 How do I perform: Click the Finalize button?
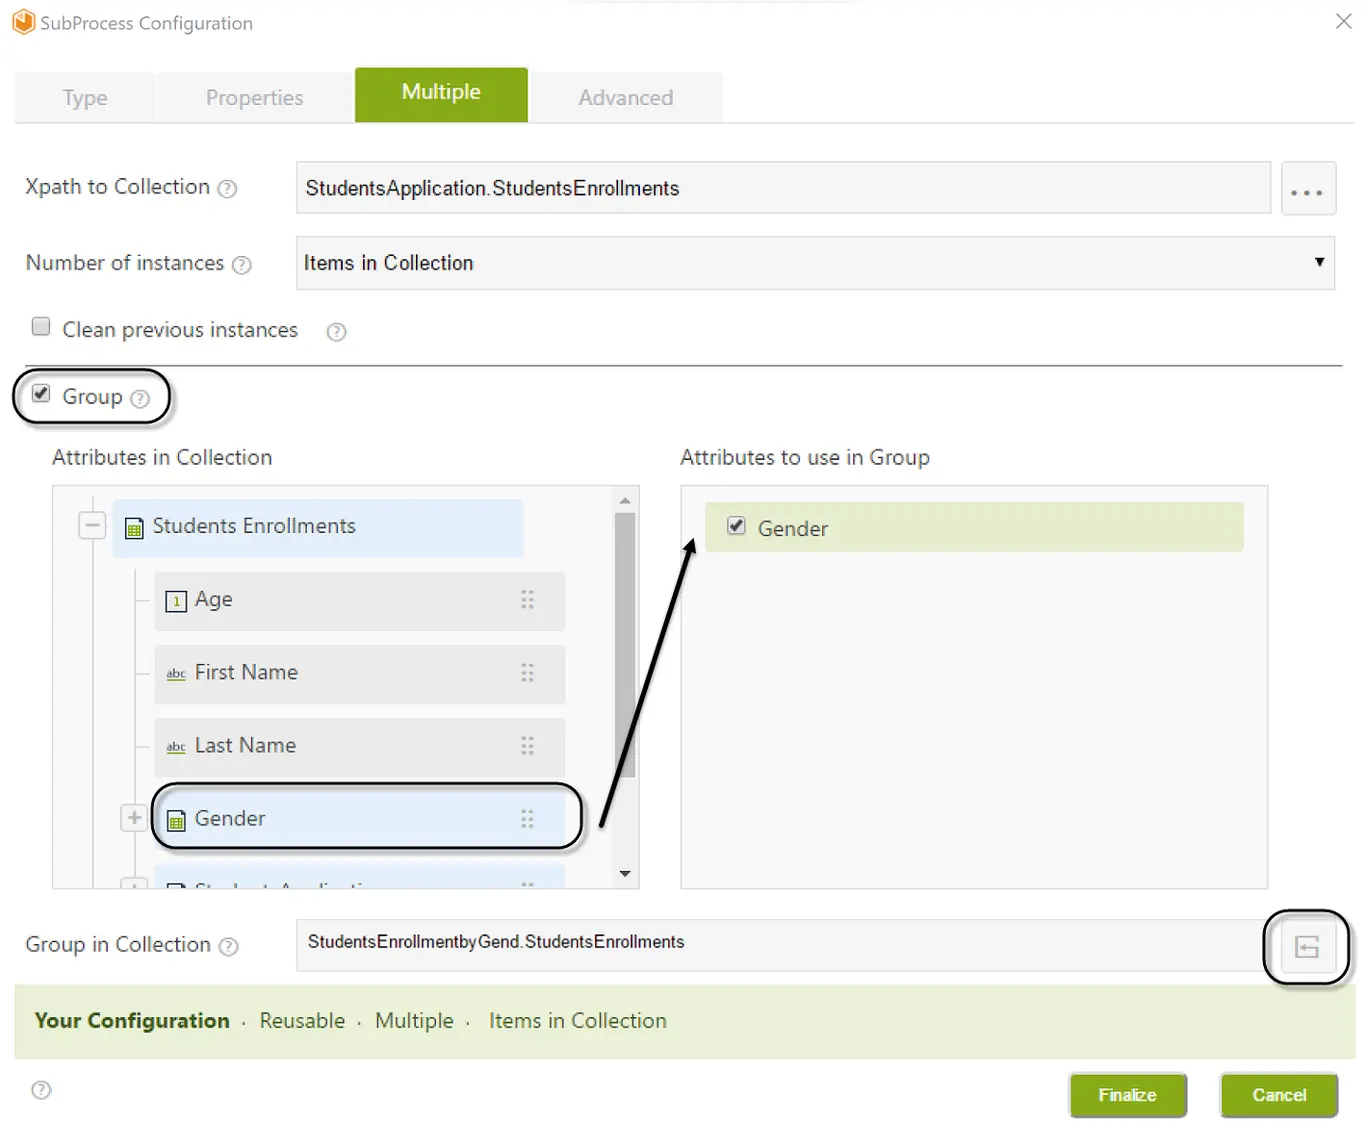point(1128,1095)
